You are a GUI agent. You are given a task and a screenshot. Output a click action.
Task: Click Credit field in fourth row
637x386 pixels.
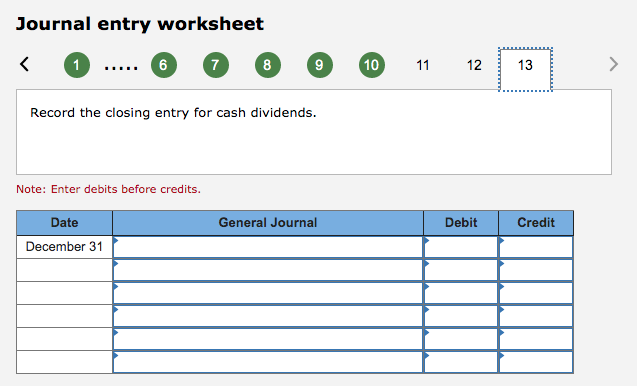tap(536, 316)
